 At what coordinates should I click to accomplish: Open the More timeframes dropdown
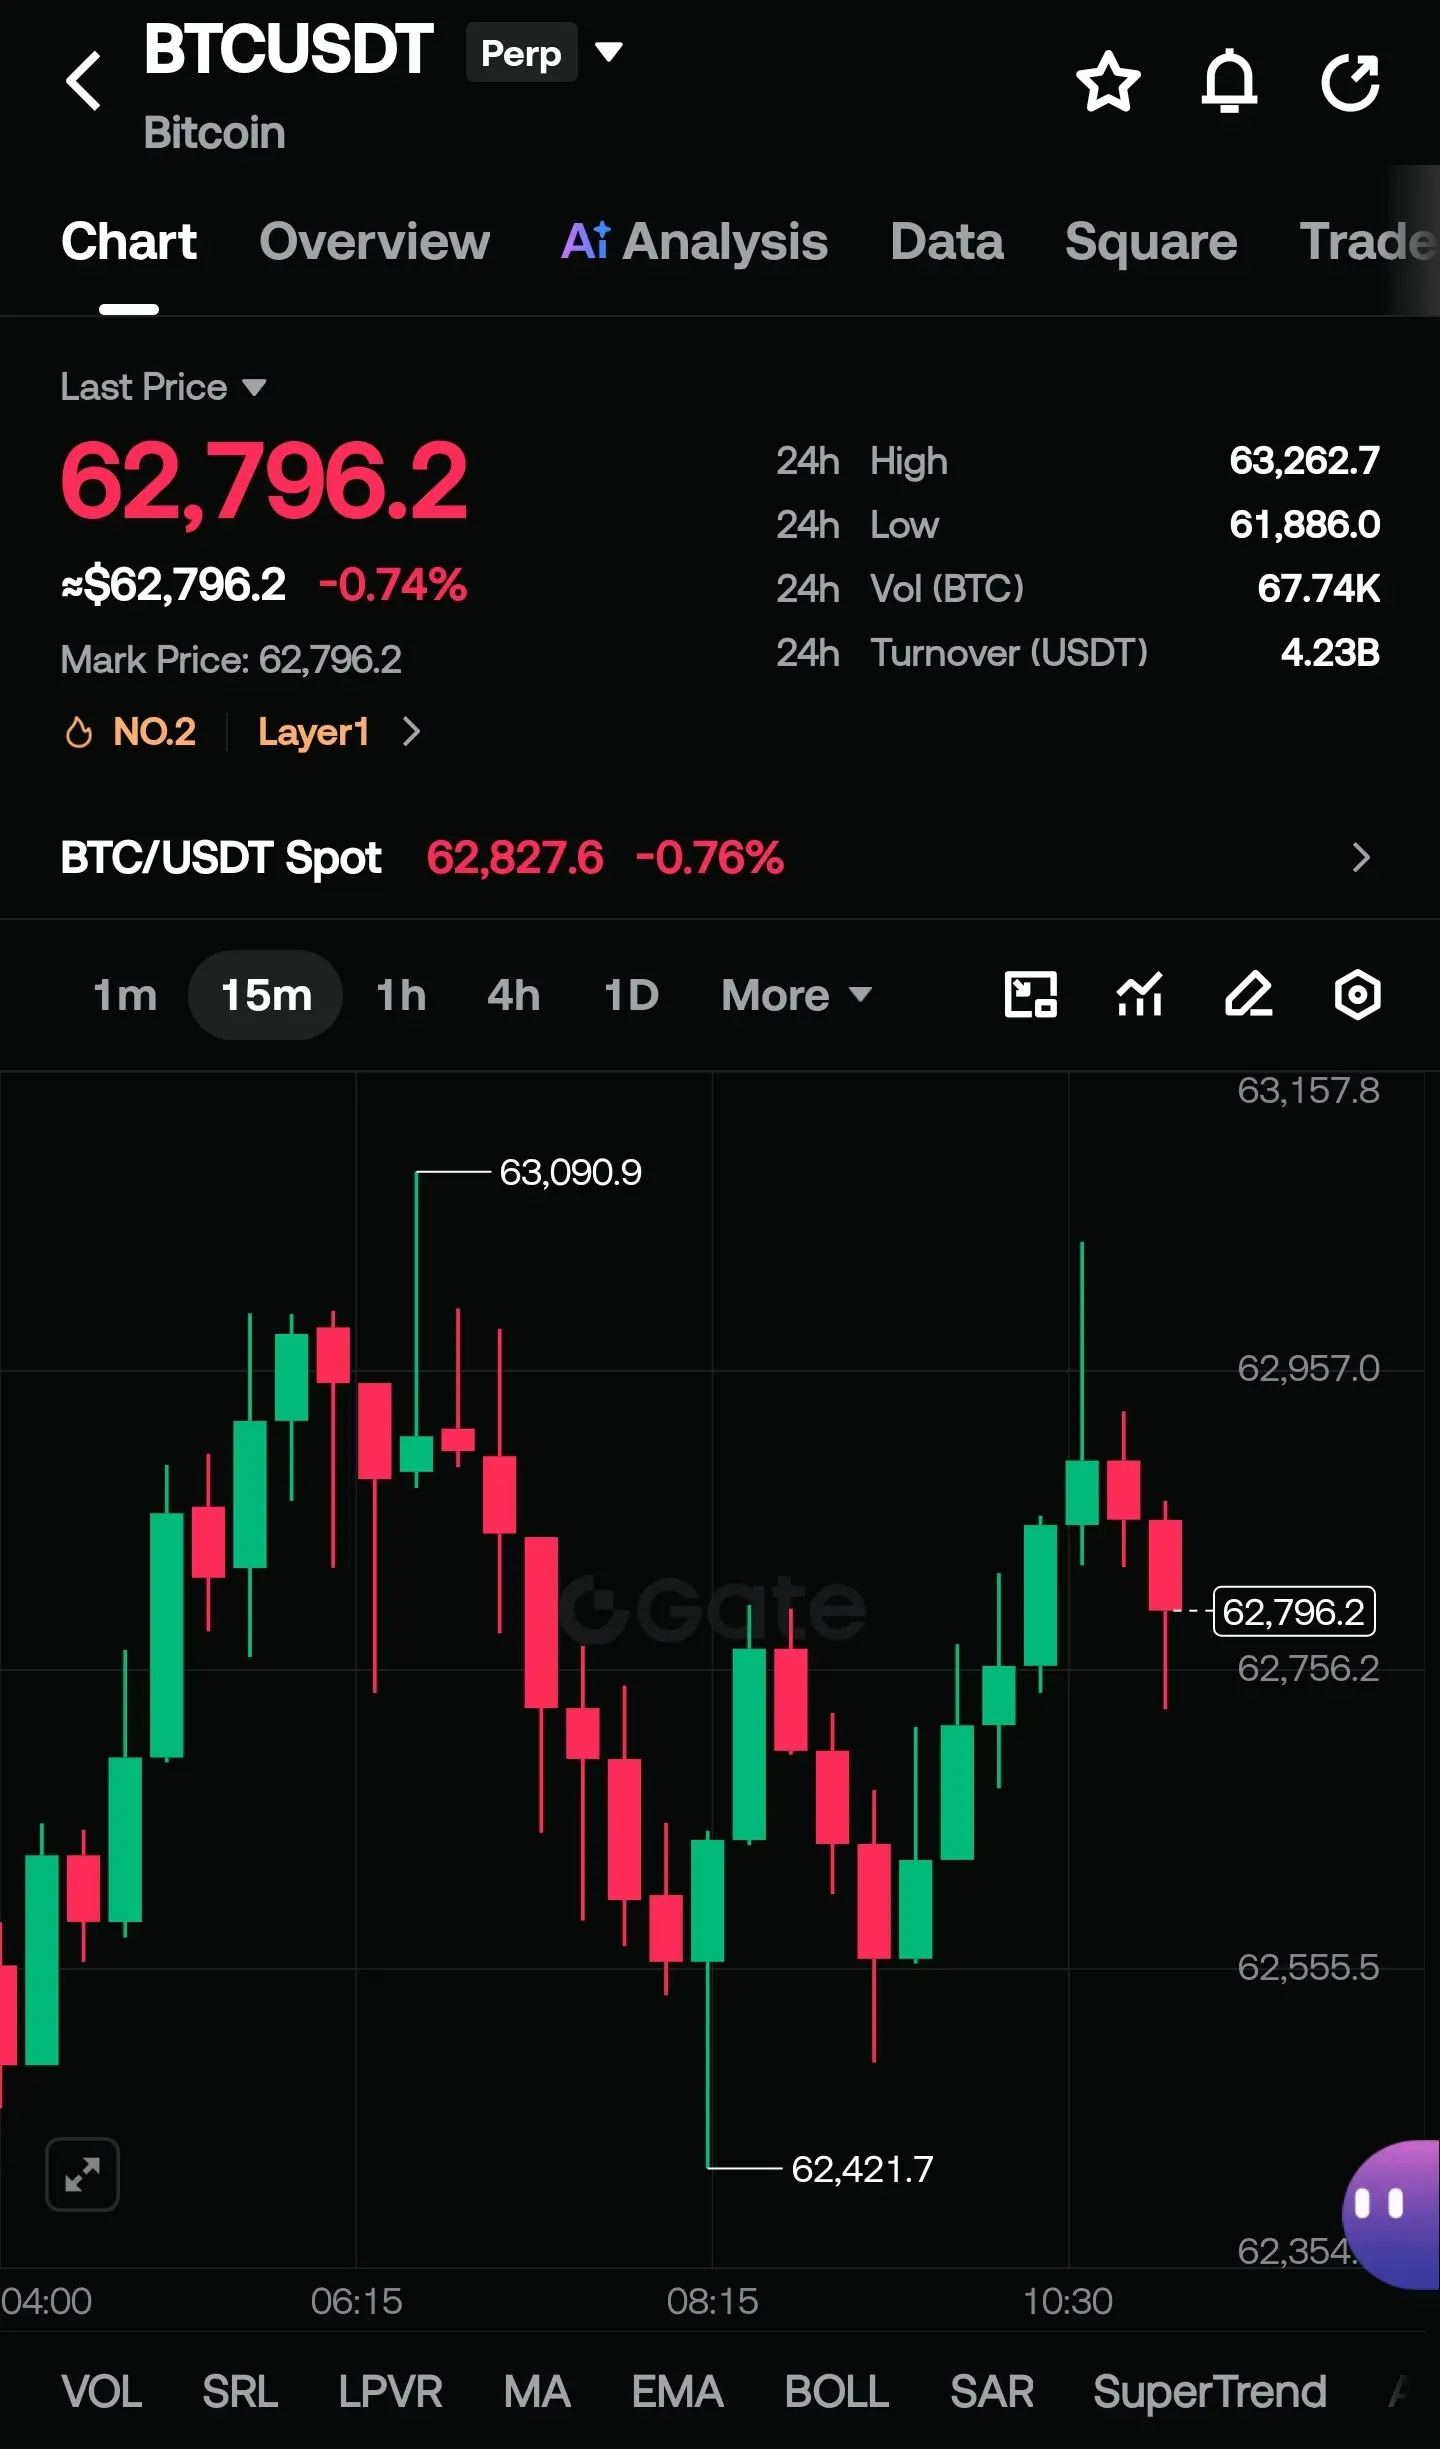[797, 995]
